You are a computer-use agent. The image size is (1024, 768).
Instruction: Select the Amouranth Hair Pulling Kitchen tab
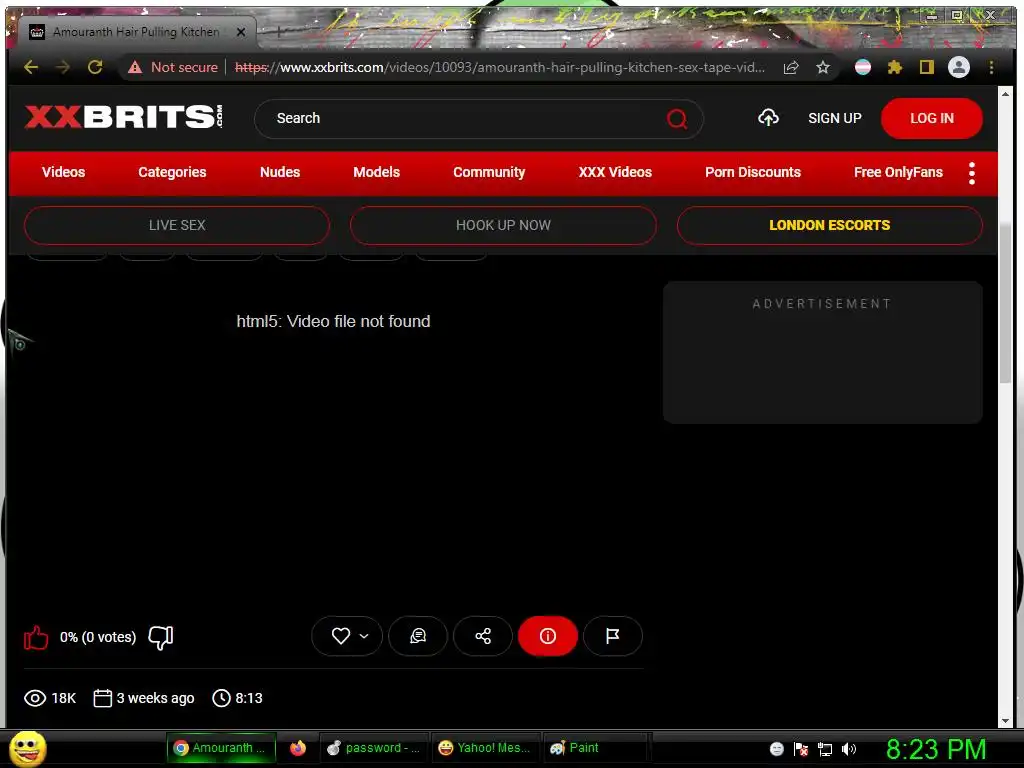coord(136,32)
